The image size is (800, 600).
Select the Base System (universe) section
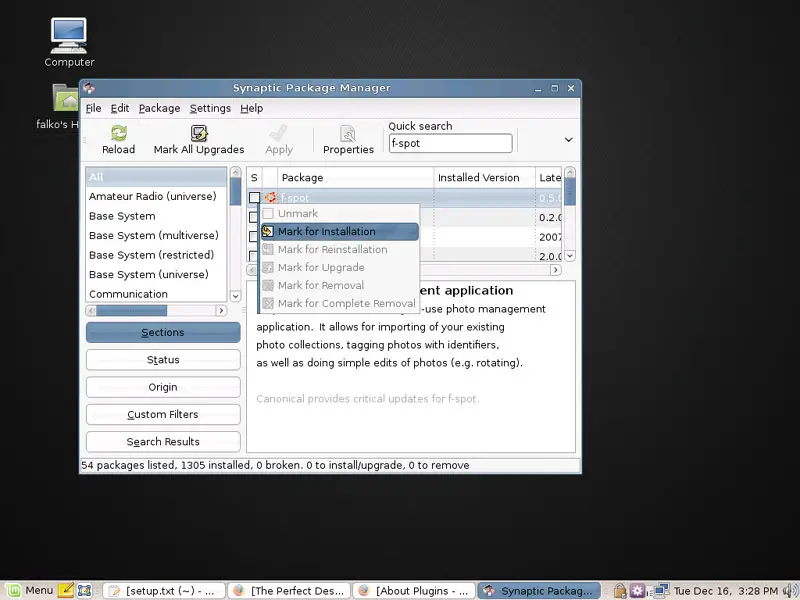click(x=156, y=274)
